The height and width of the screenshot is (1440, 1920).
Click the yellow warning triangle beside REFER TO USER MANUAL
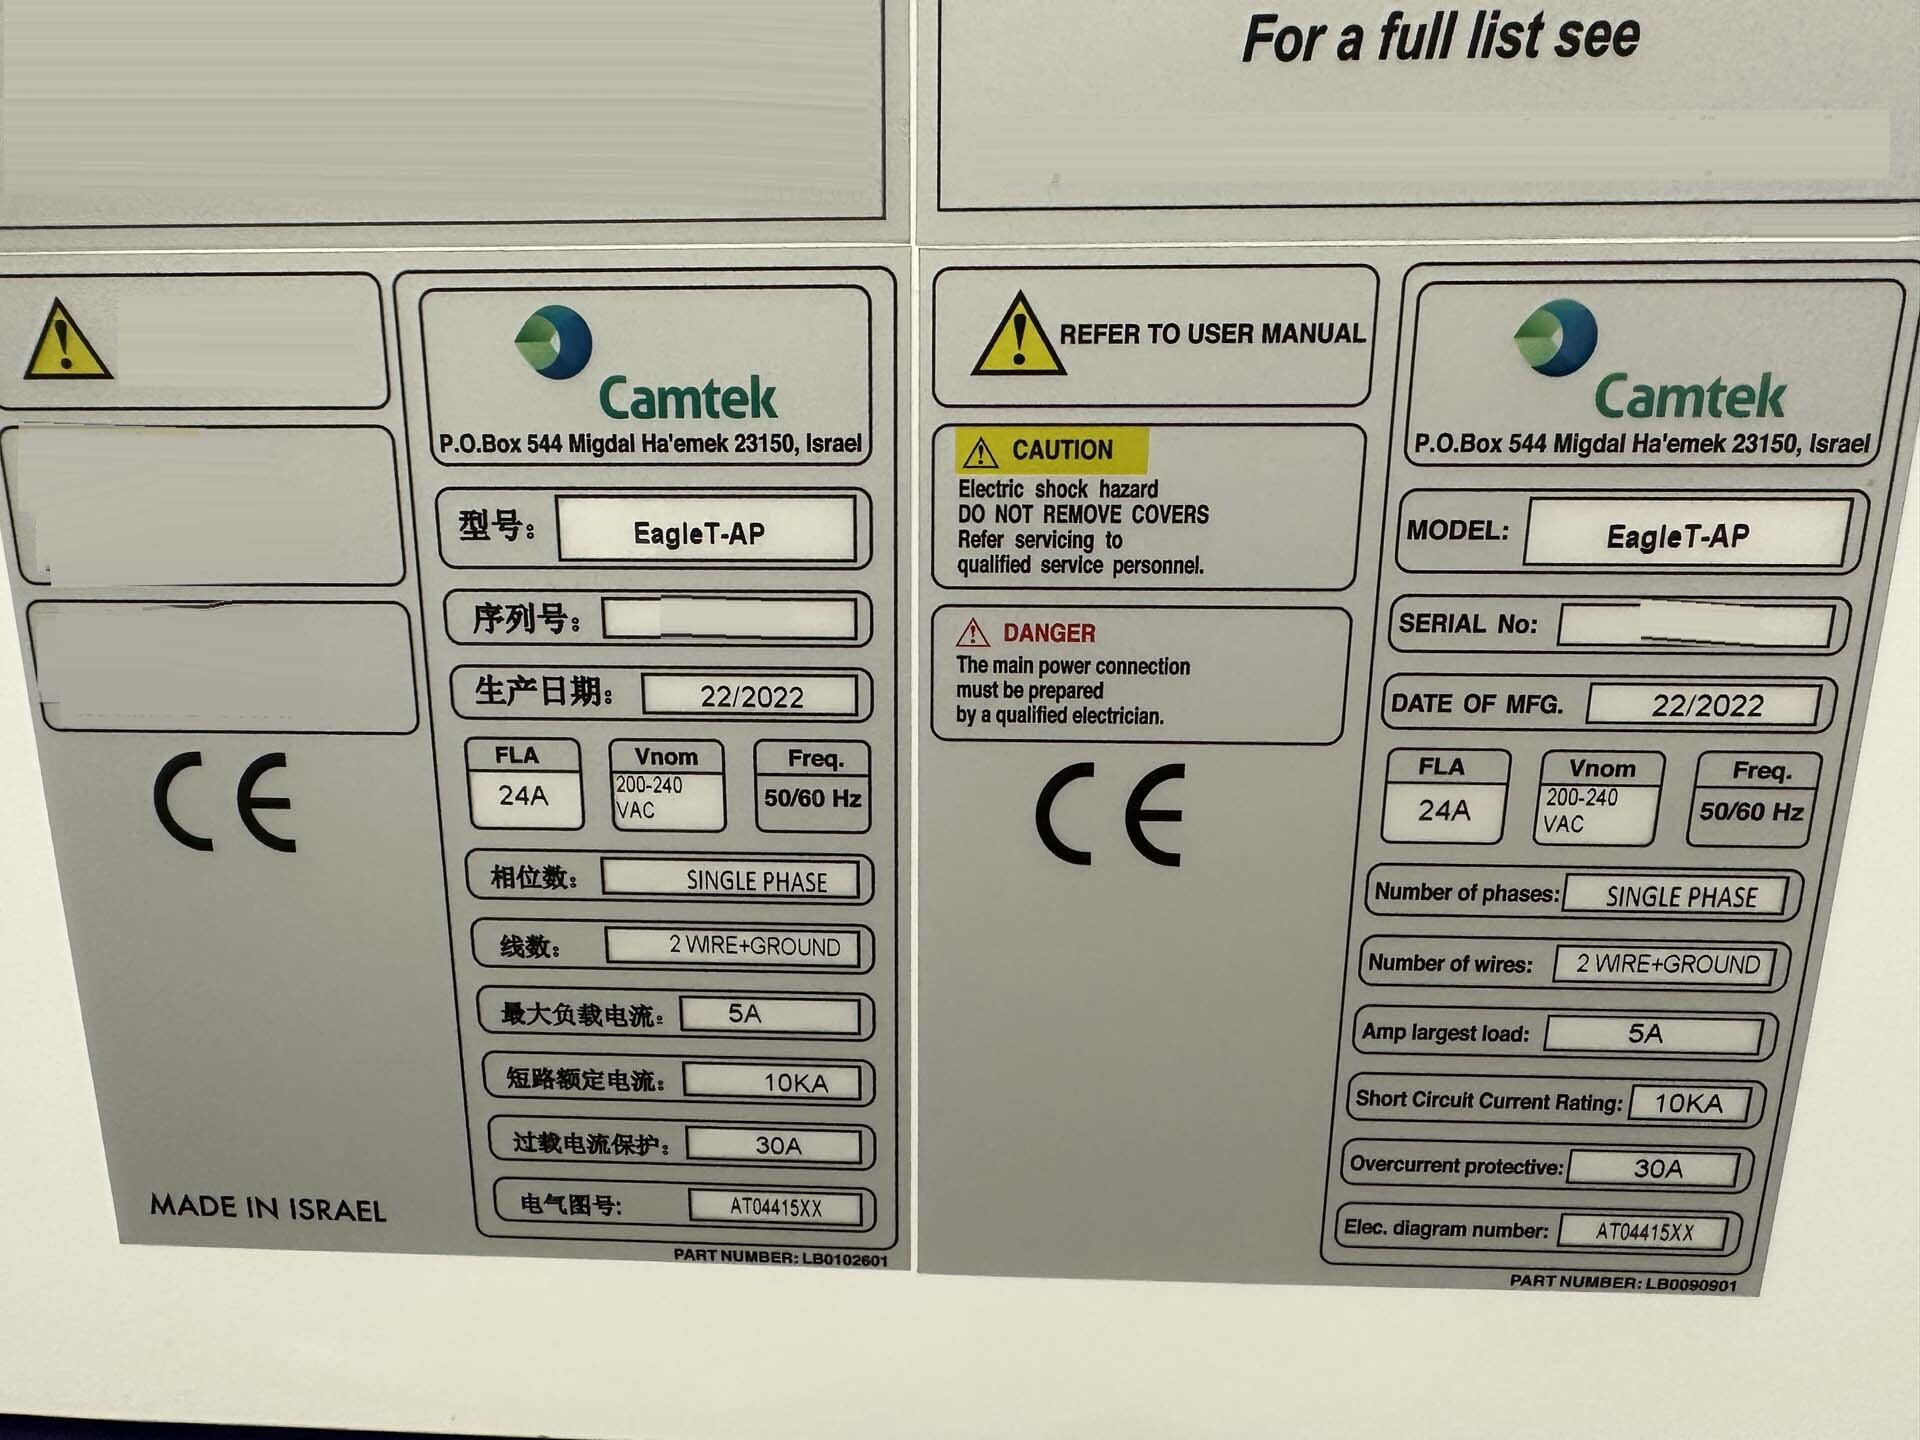[x=1017, y=336]
